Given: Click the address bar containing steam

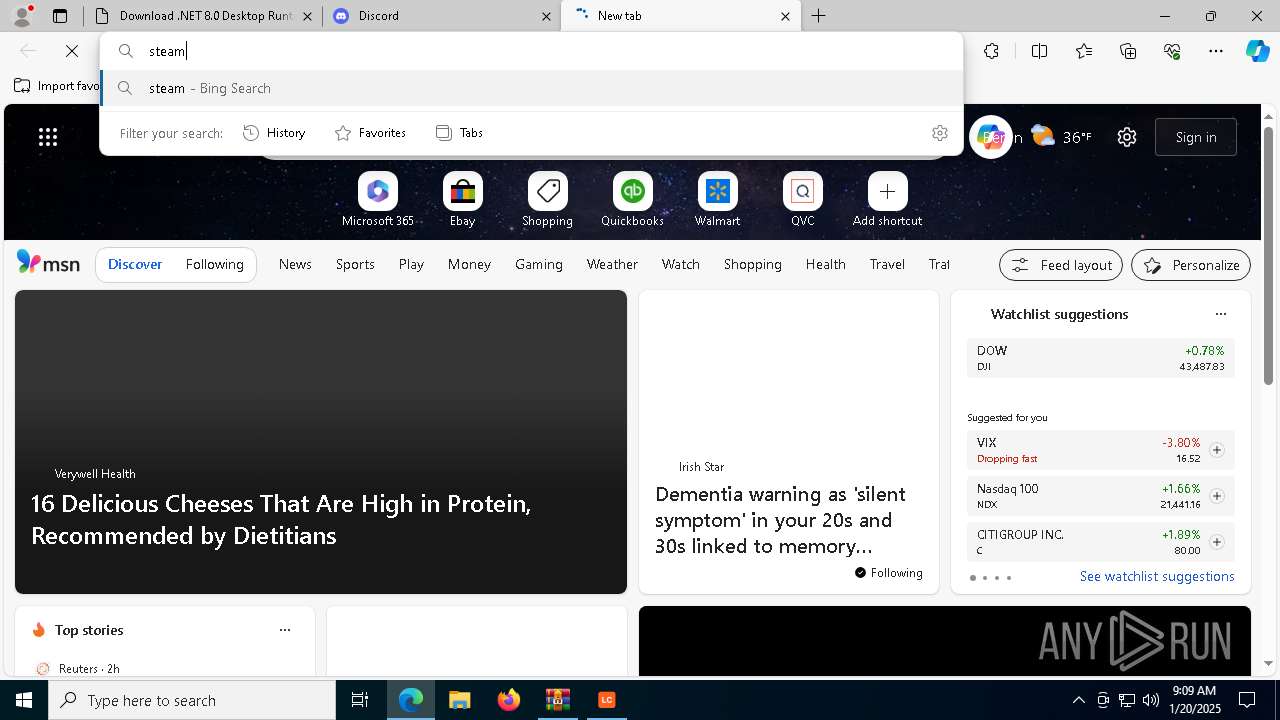Looking at the screenshot, I should (531, 51).
